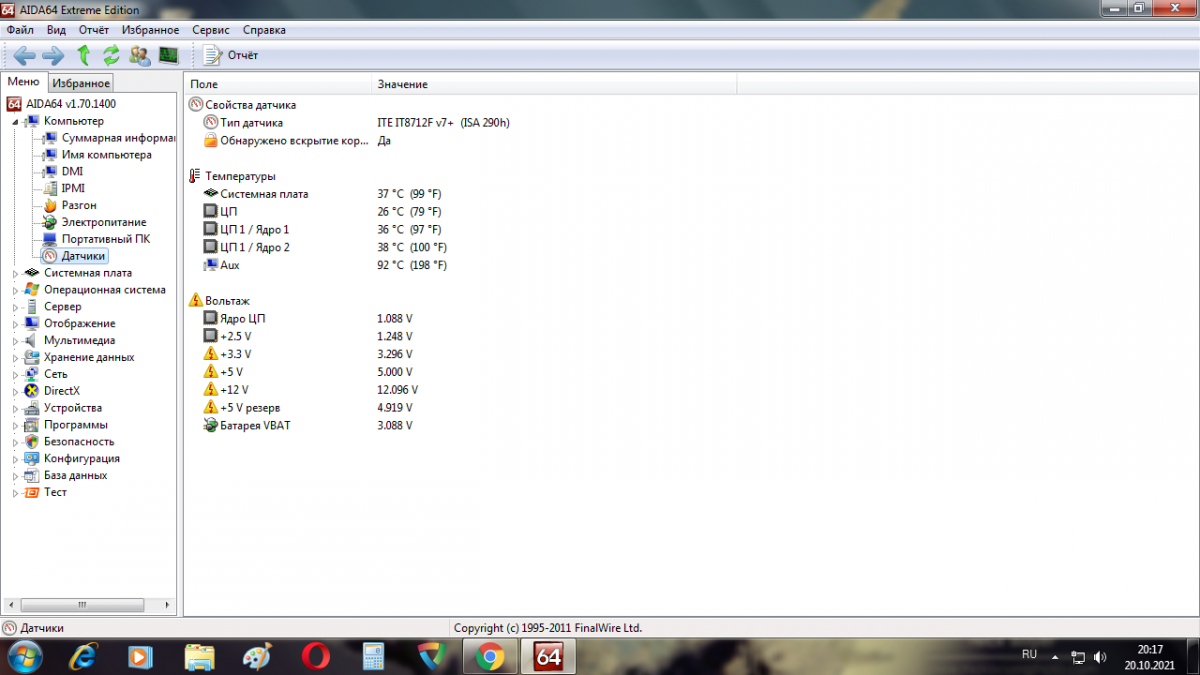Open the users icon in the toolbar

coord(140,55)
